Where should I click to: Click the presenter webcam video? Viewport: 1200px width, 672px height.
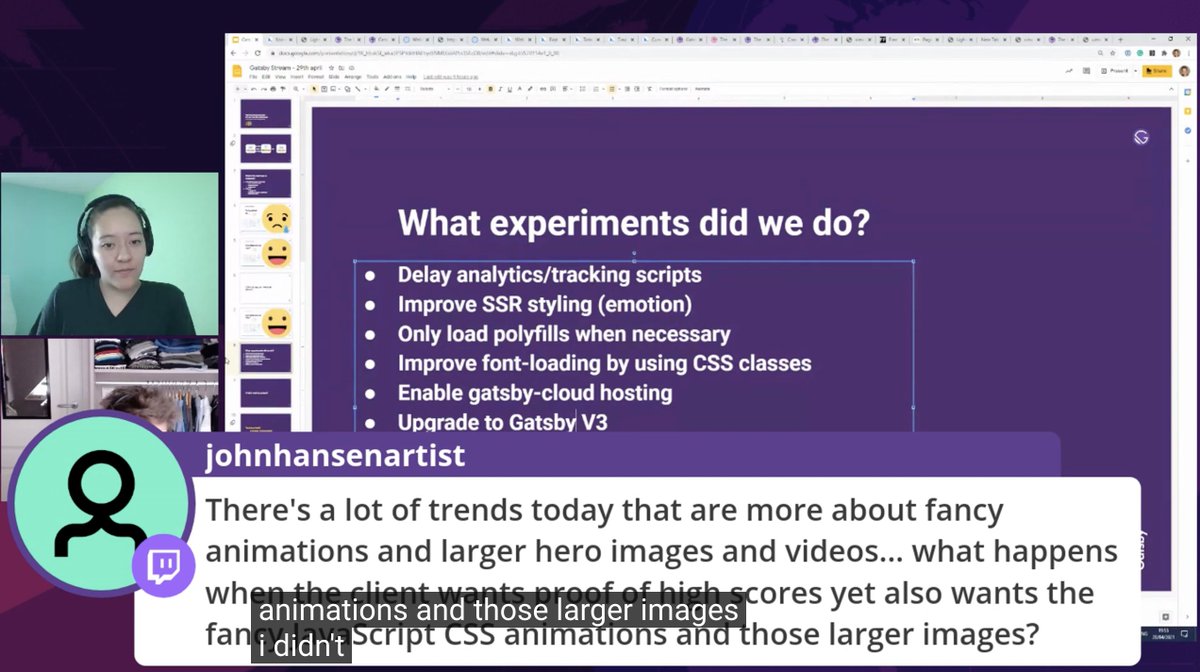[x=109, y=254]
